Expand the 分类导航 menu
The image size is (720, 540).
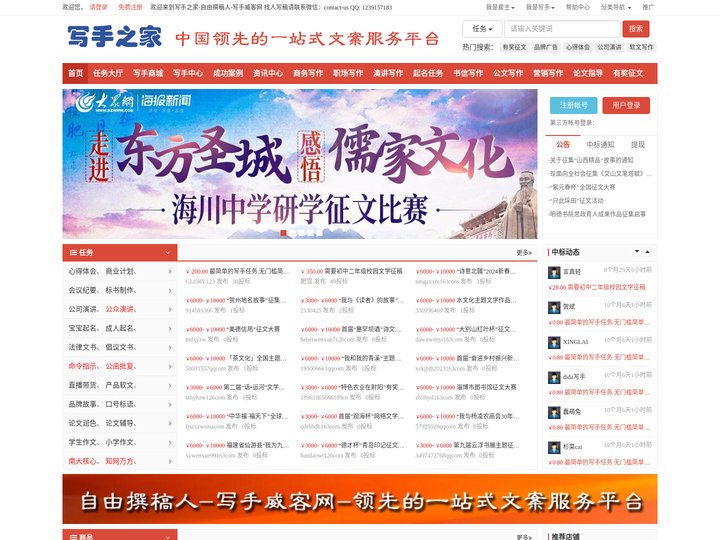click(616, 7)
